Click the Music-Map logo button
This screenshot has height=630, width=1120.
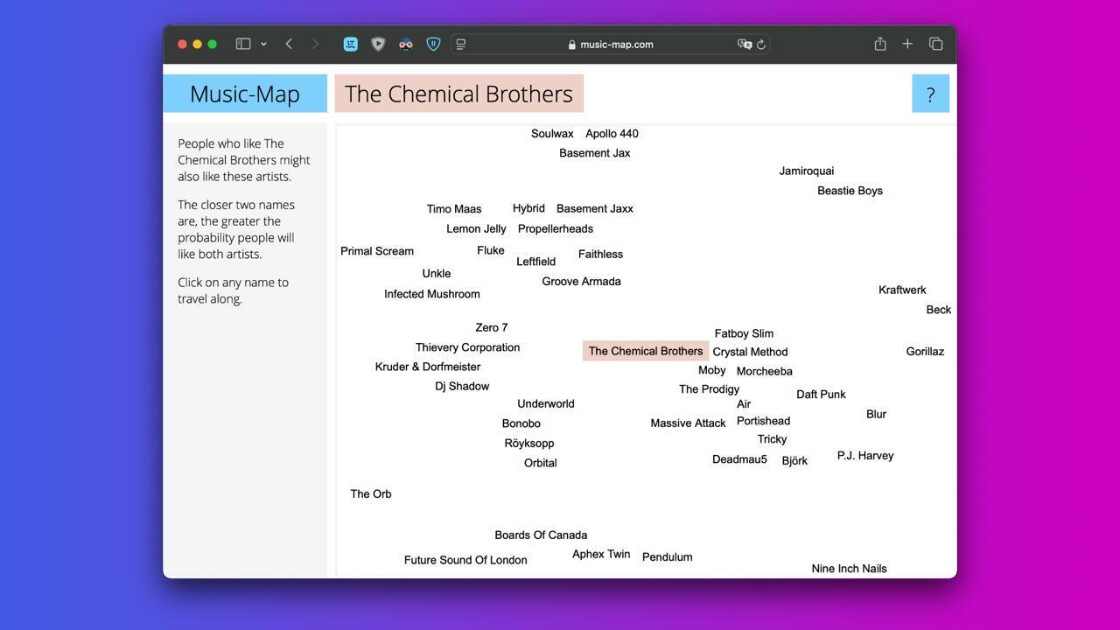click(x=245, y=94)
